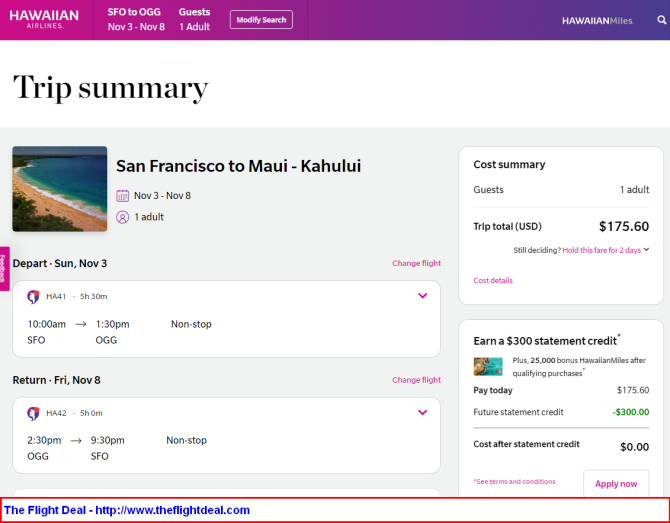The width and height of the screenshot is (670, 523).
Task: Click the Apply now button
Action: pos(616,484)
